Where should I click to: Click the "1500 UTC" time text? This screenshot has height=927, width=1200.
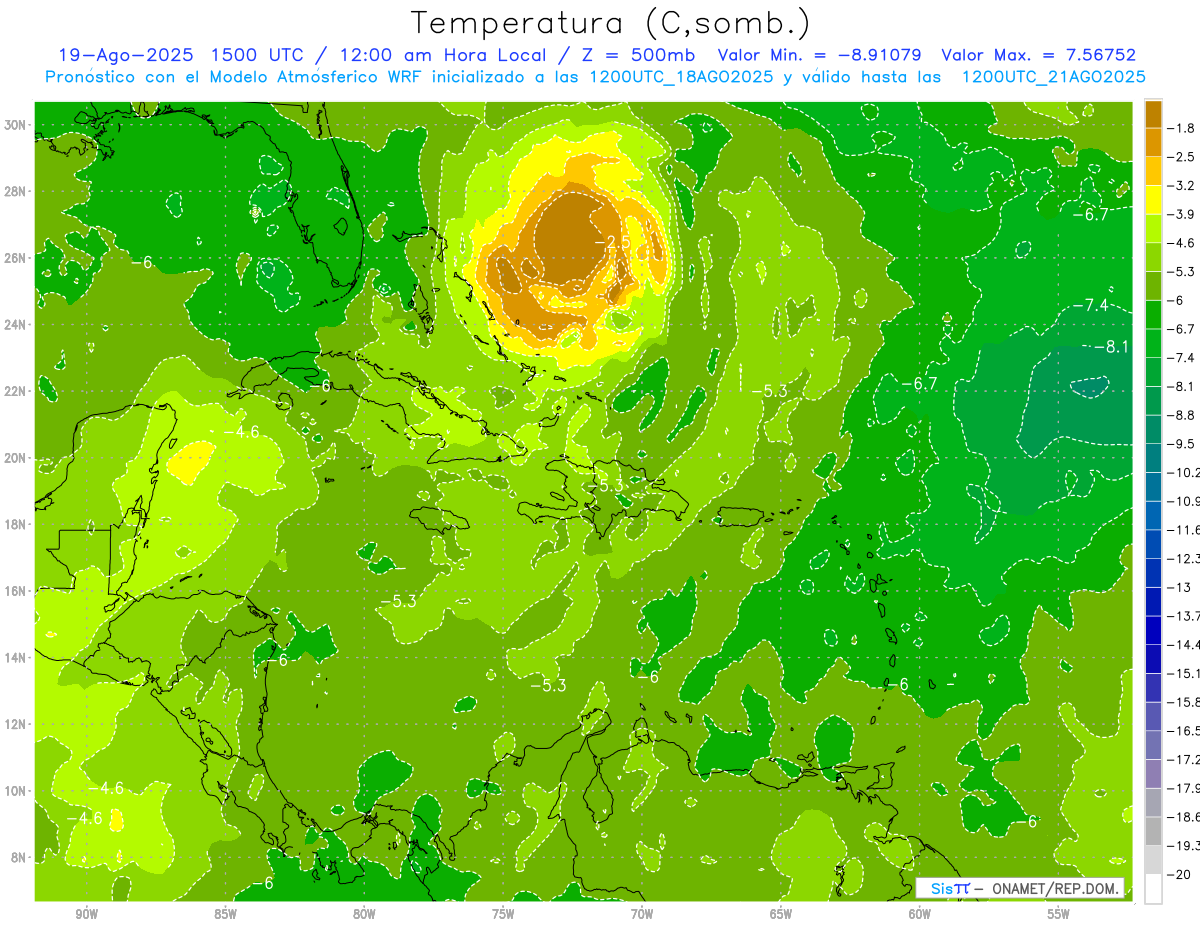255,55
